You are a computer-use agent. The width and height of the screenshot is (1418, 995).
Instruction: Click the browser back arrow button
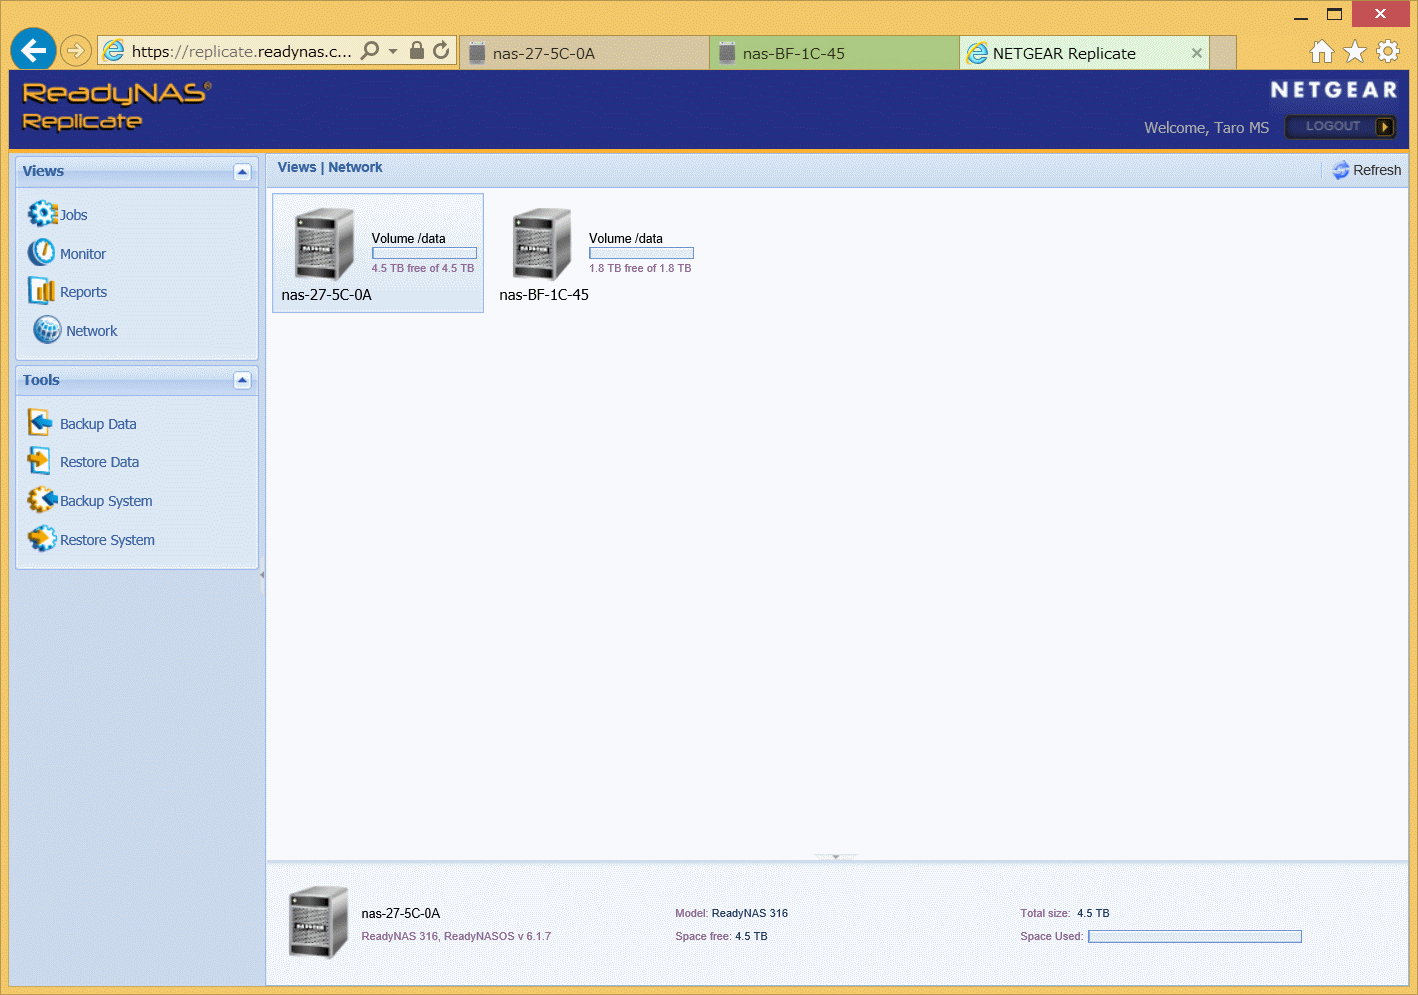(33, 50)
